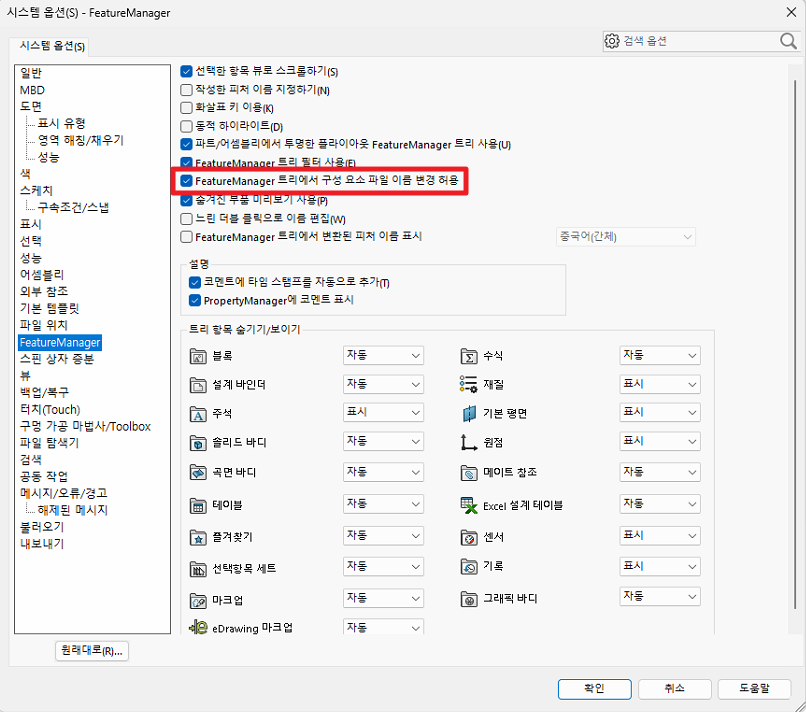The image size is (806, 712).
Task: Enable 느린 더블 클릭으로 이름 편집 checkbox
Action: pyautogui.click(x=186, y=219)
